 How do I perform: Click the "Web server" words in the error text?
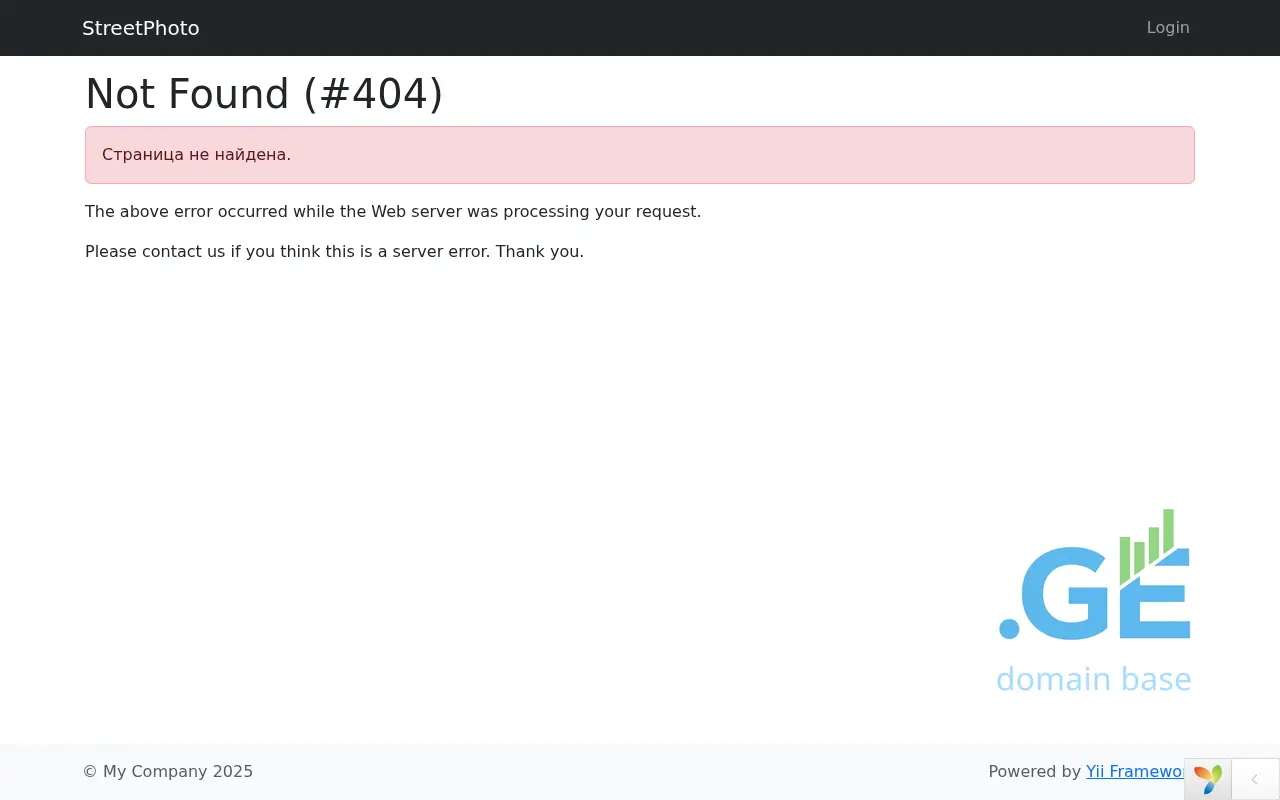pyautogui.click(x=416, y=212)
